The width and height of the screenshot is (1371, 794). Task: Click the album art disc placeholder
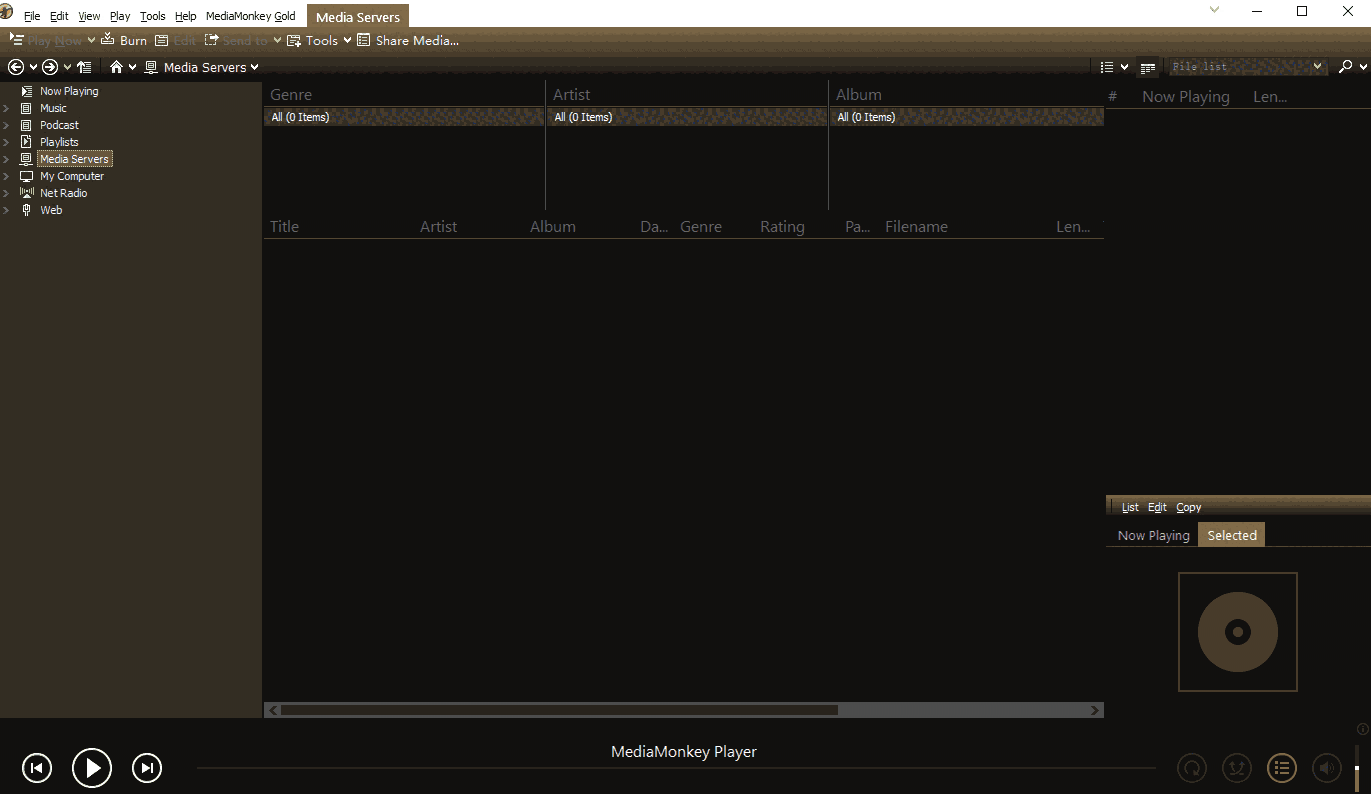1238,632
